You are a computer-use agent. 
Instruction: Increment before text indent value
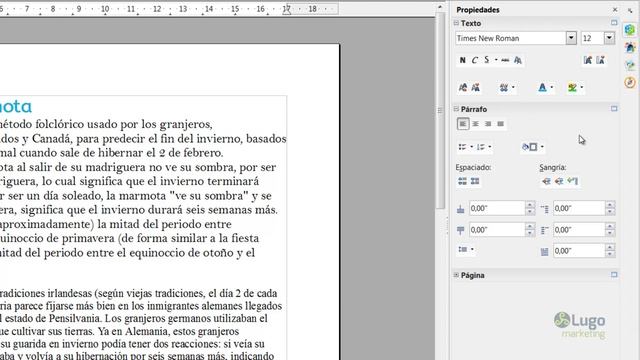tap(610, 205)
